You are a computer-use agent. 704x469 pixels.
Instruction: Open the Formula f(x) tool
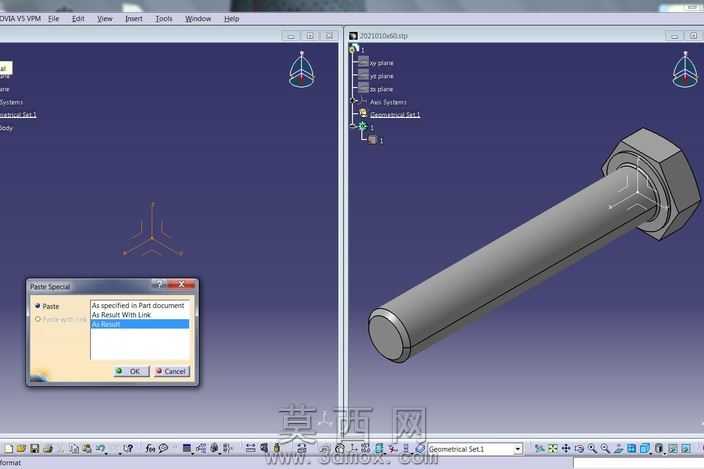click(150, 448)
